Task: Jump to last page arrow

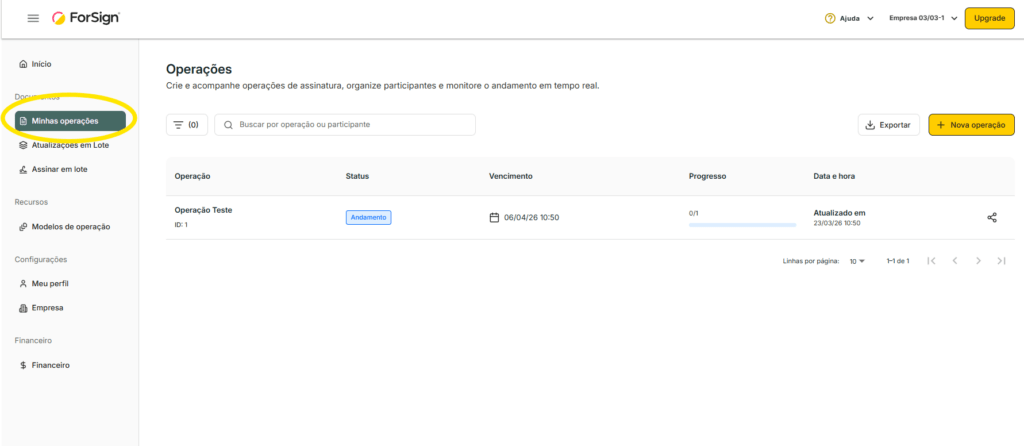Action: click(1001, 261)
